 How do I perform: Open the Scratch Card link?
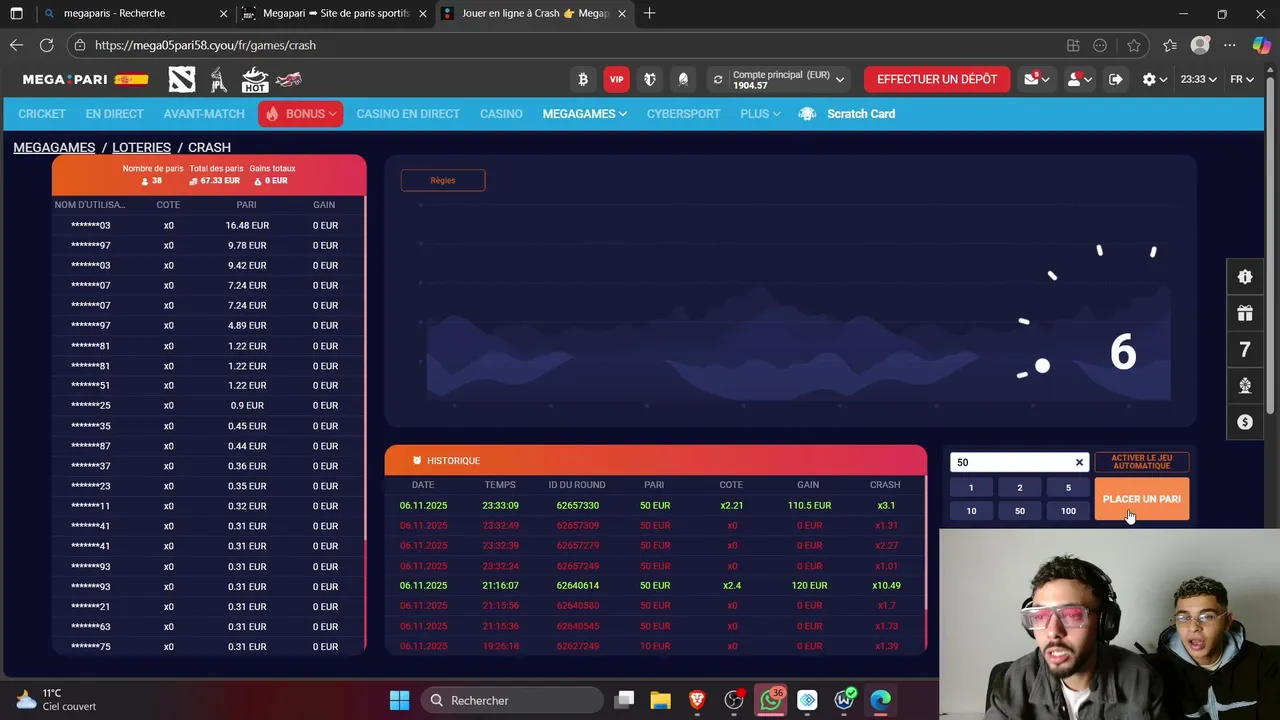[x=861, y=114]
